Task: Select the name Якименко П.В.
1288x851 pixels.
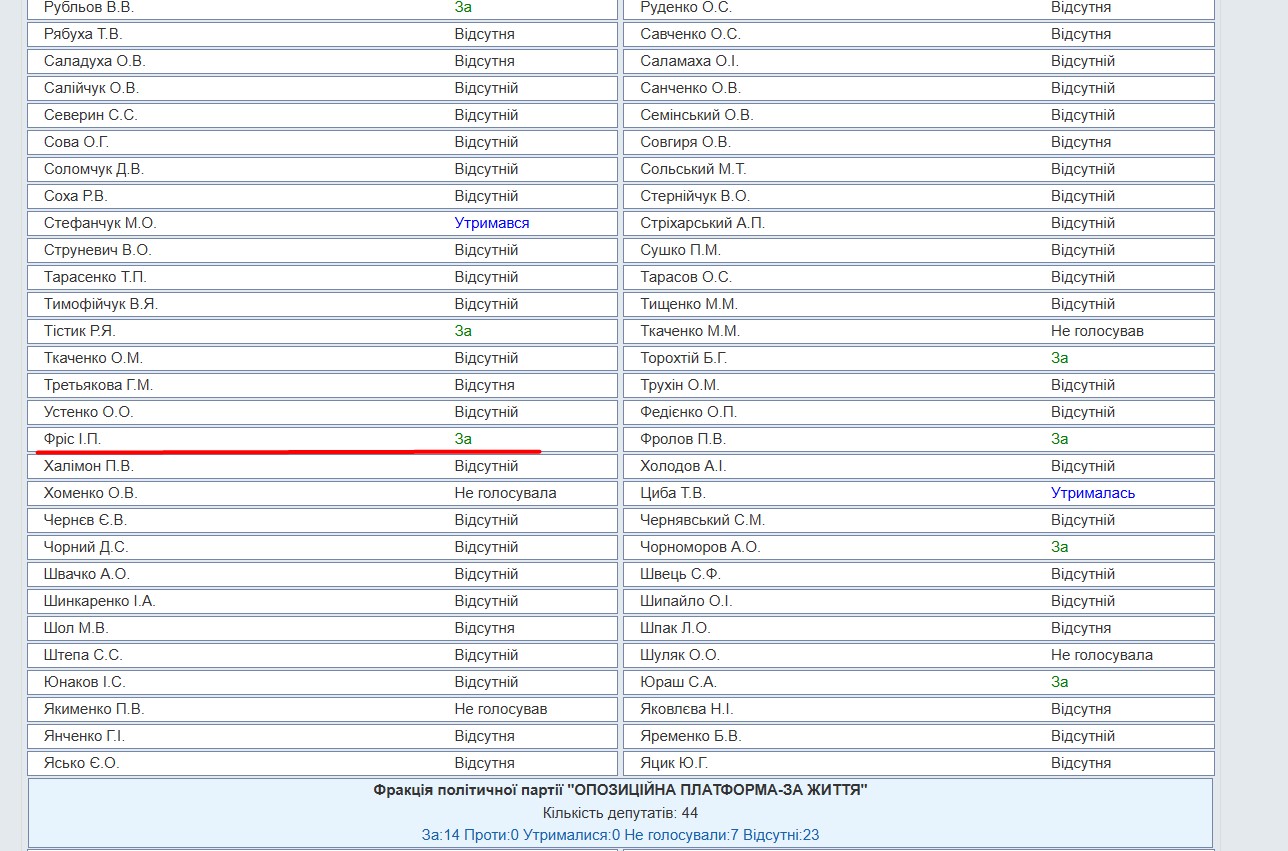Action: tap(94, 709)
